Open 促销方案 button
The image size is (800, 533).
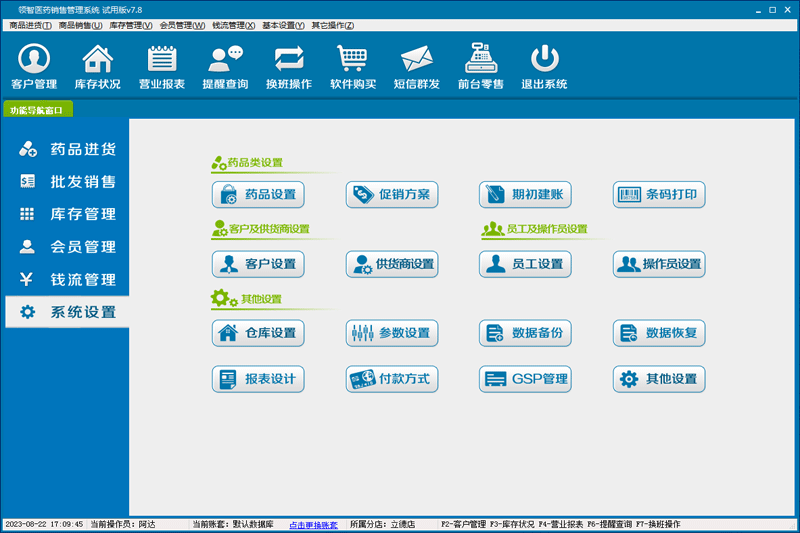point(392,194)
